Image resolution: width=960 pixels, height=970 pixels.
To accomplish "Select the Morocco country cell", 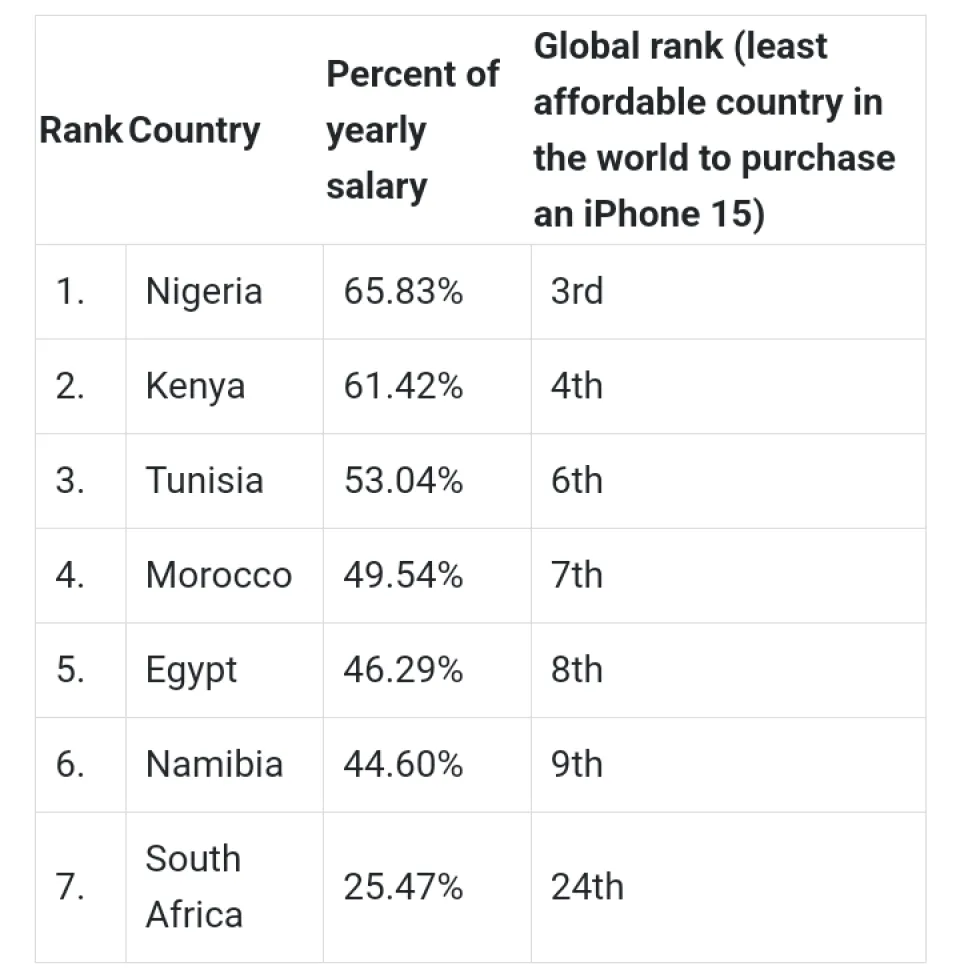I will (218, 575).
